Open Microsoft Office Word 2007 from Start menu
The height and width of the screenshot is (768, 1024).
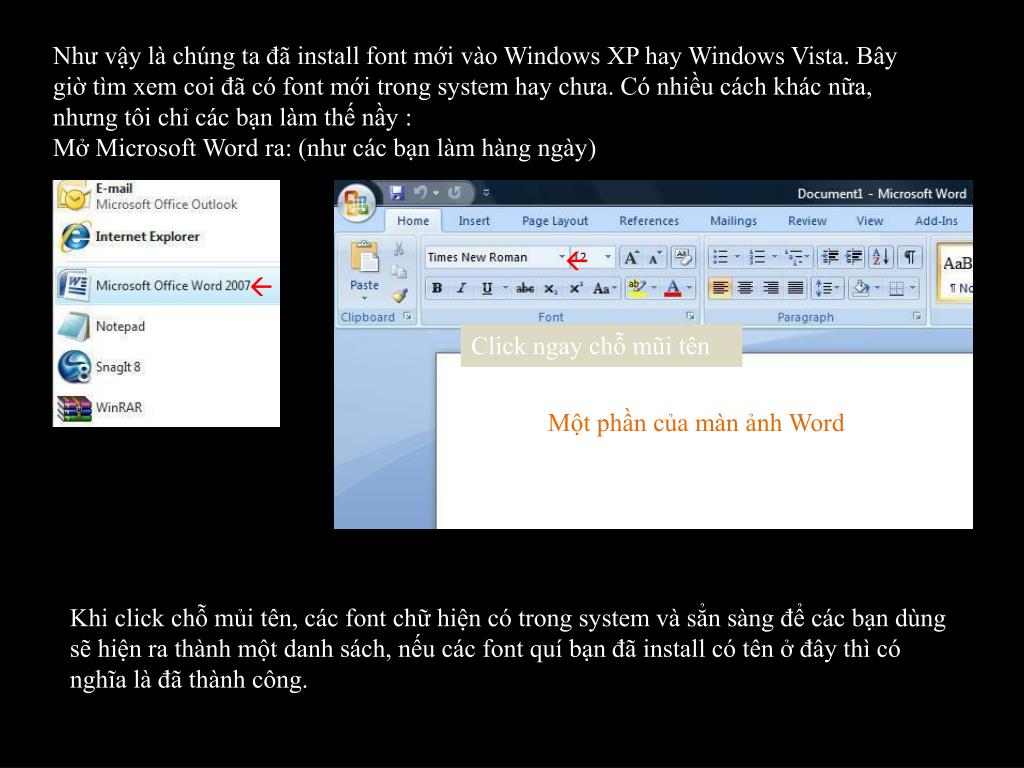tap(167, 285)
